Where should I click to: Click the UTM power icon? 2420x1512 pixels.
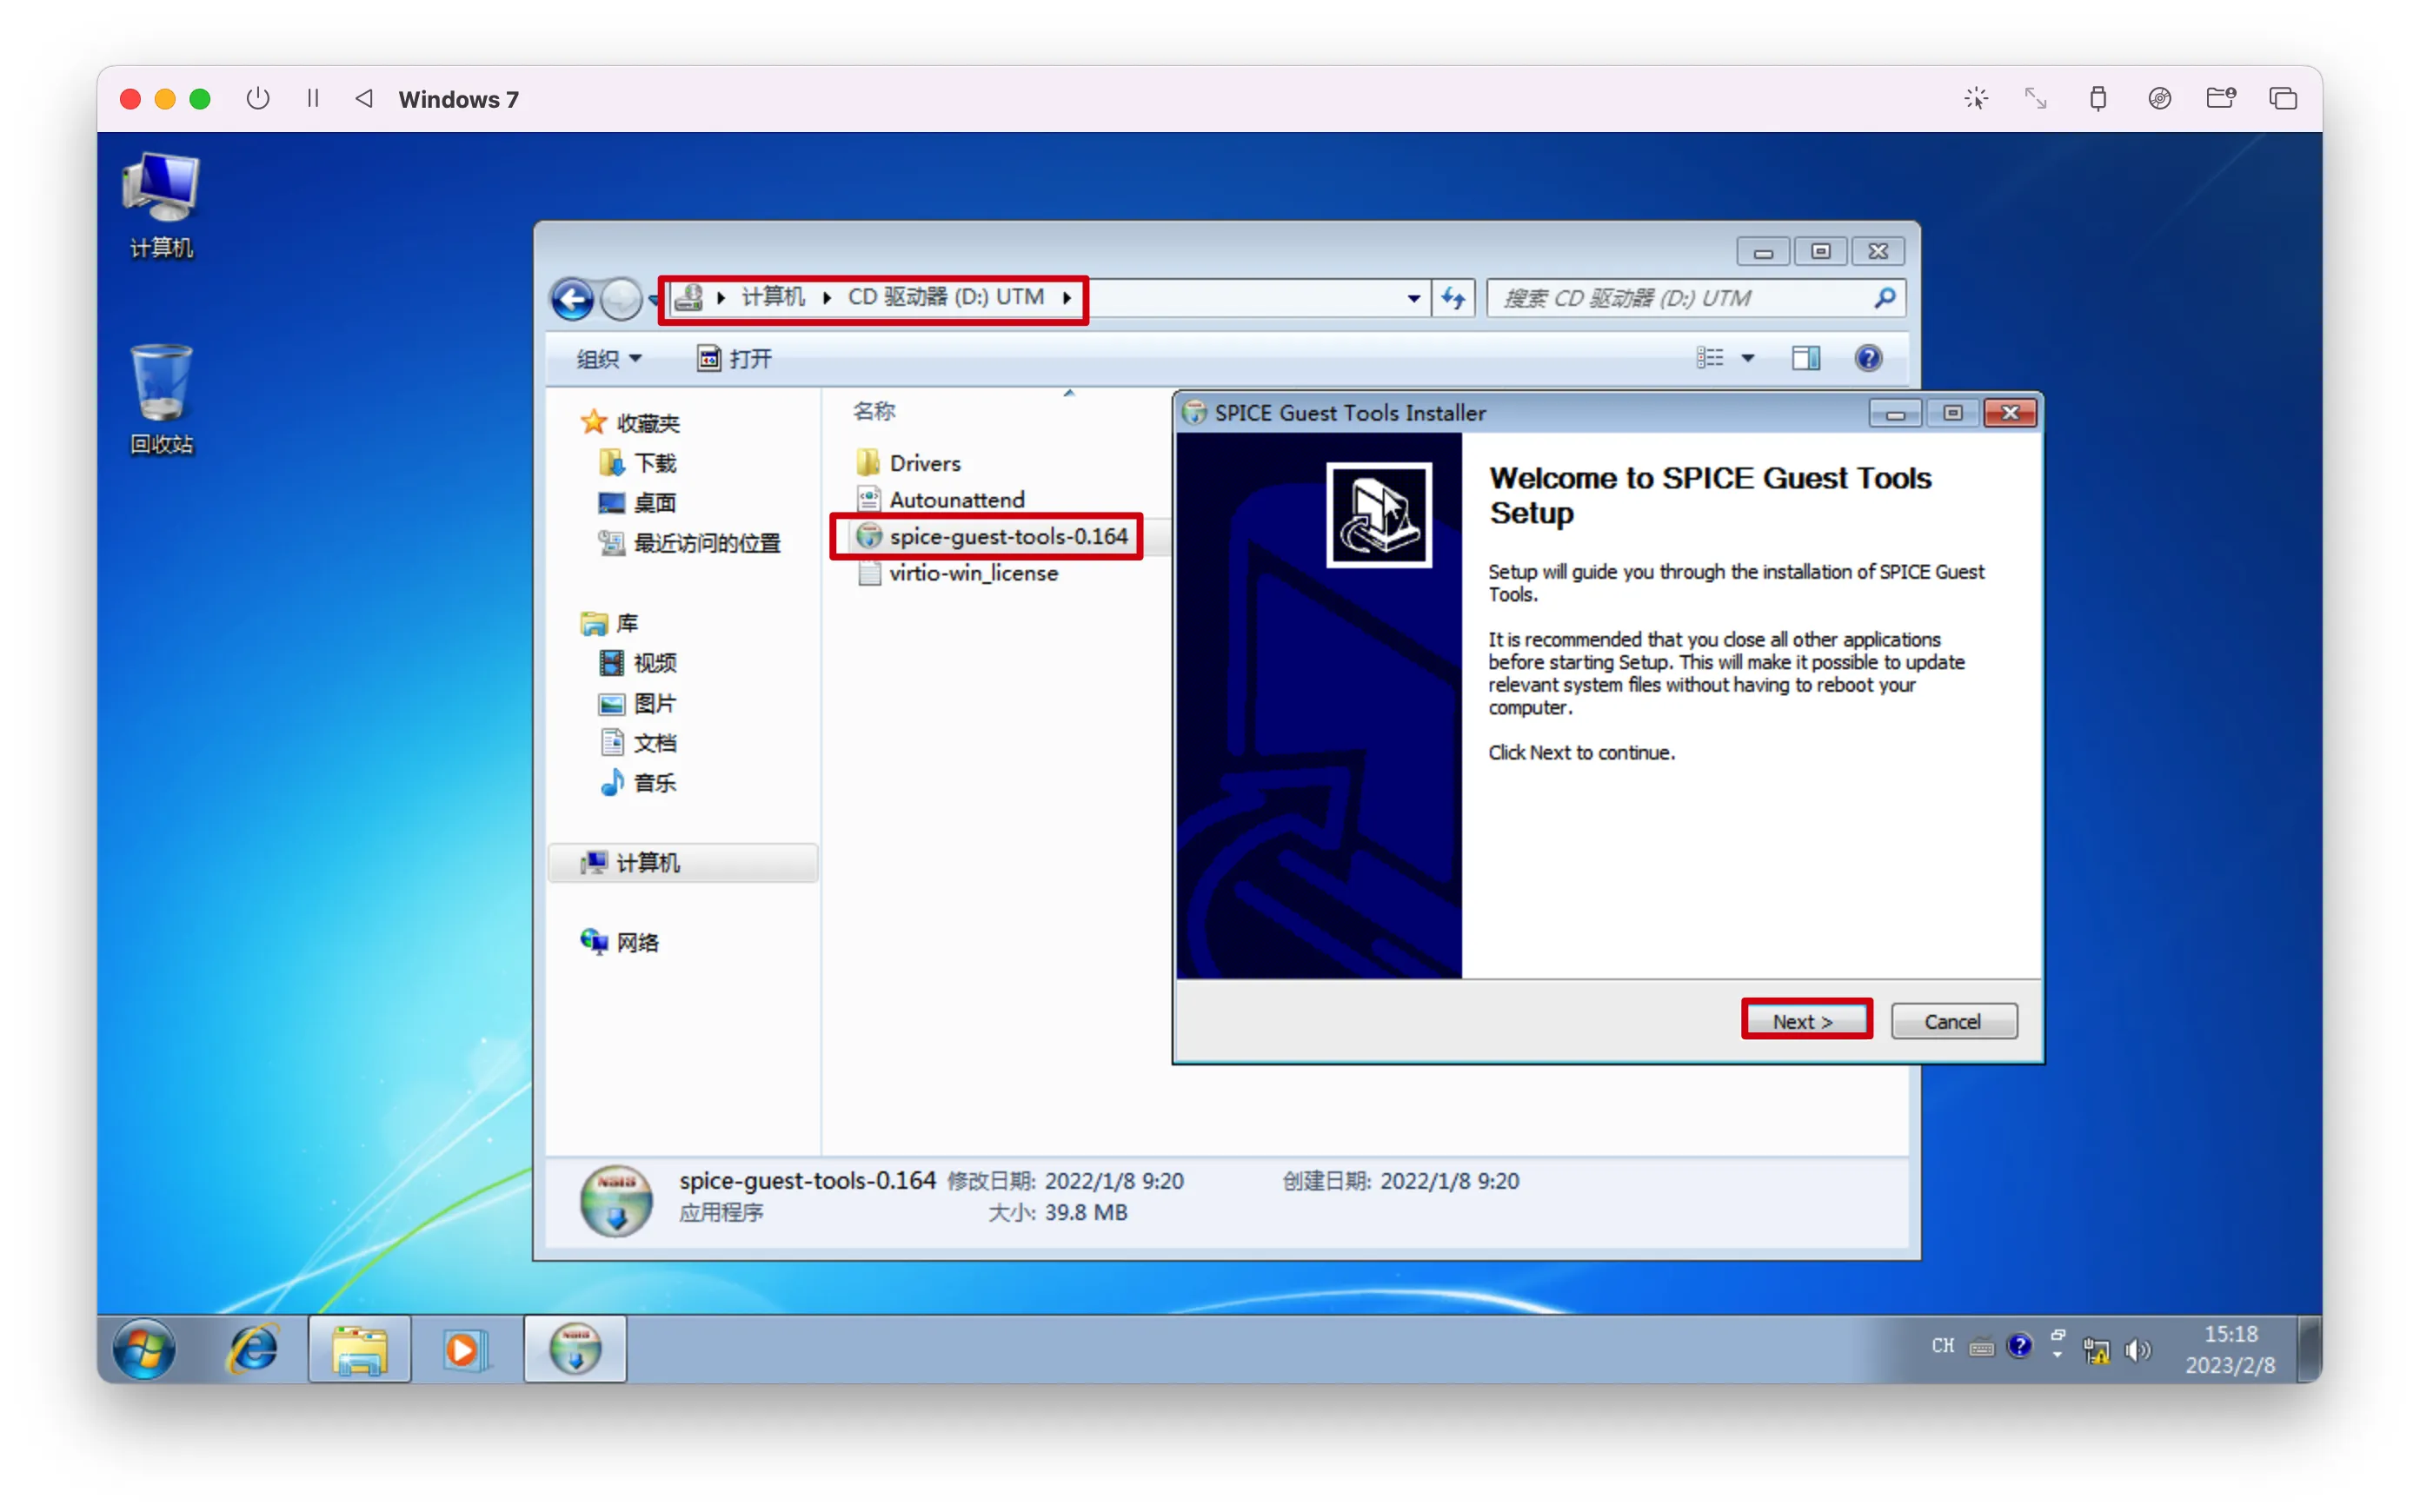[x=258, y=98]
